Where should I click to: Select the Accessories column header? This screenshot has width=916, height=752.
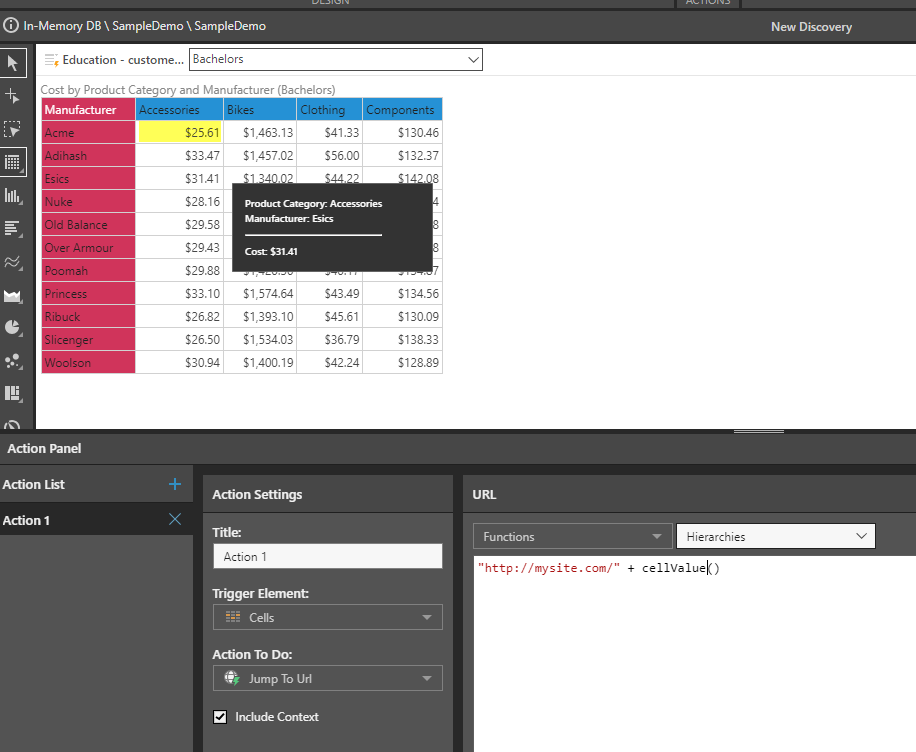pyautogui.click(x=179, y=110)
